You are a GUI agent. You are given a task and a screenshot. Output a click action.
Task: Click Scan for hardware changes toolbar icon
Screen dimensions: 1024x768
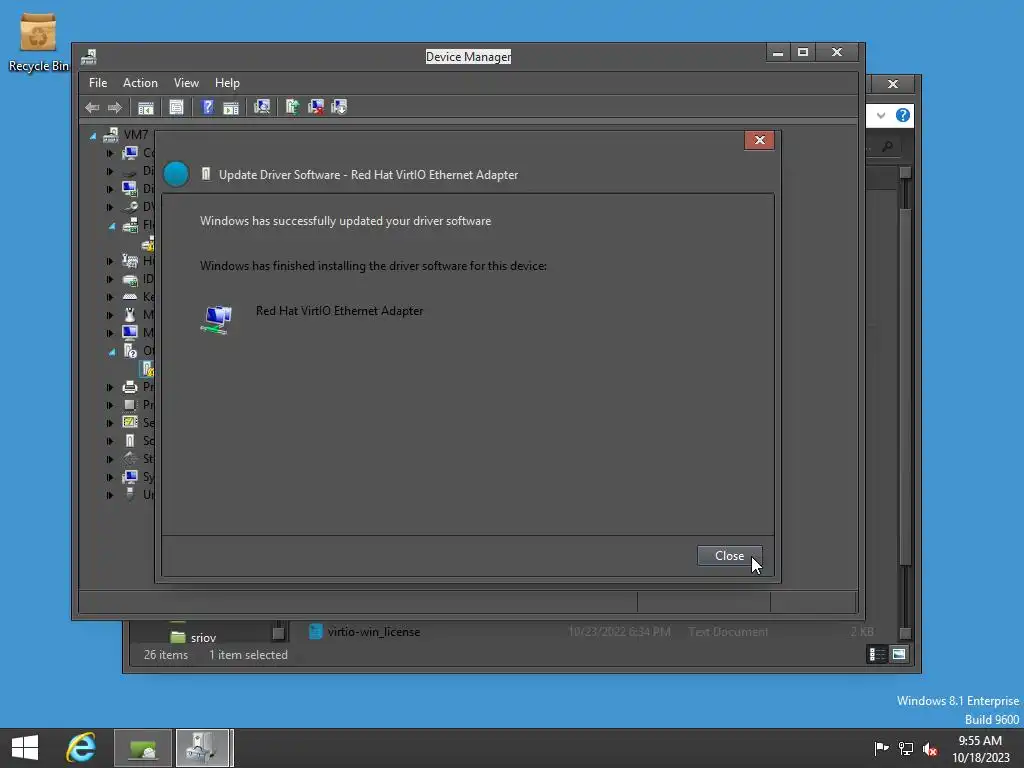262,107
